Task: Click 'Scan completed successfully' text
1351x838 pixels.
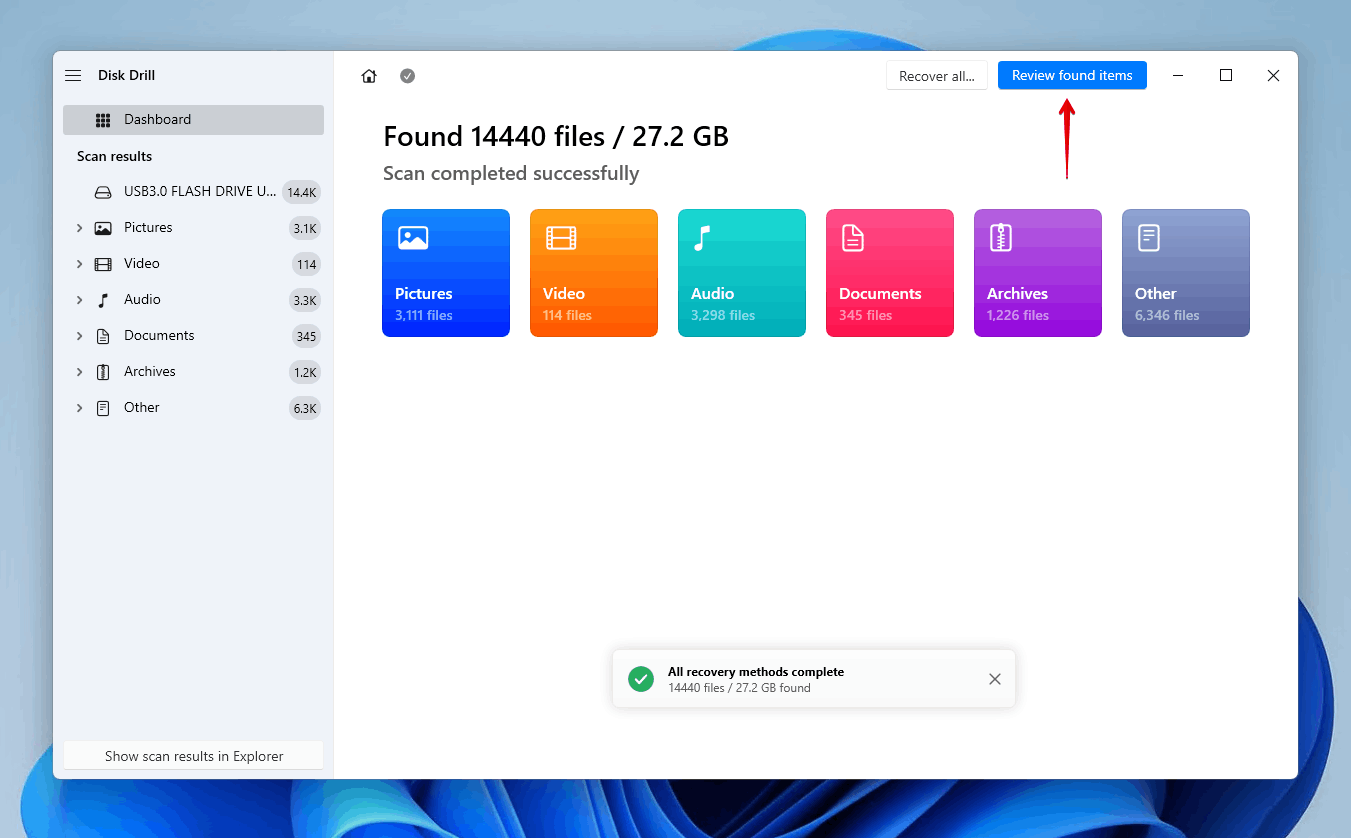Action: (511, 174)
